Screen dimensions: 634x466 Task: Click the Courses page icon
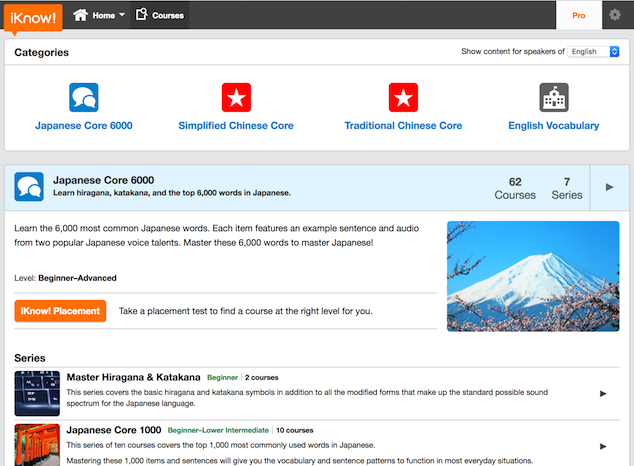point(141,15)
